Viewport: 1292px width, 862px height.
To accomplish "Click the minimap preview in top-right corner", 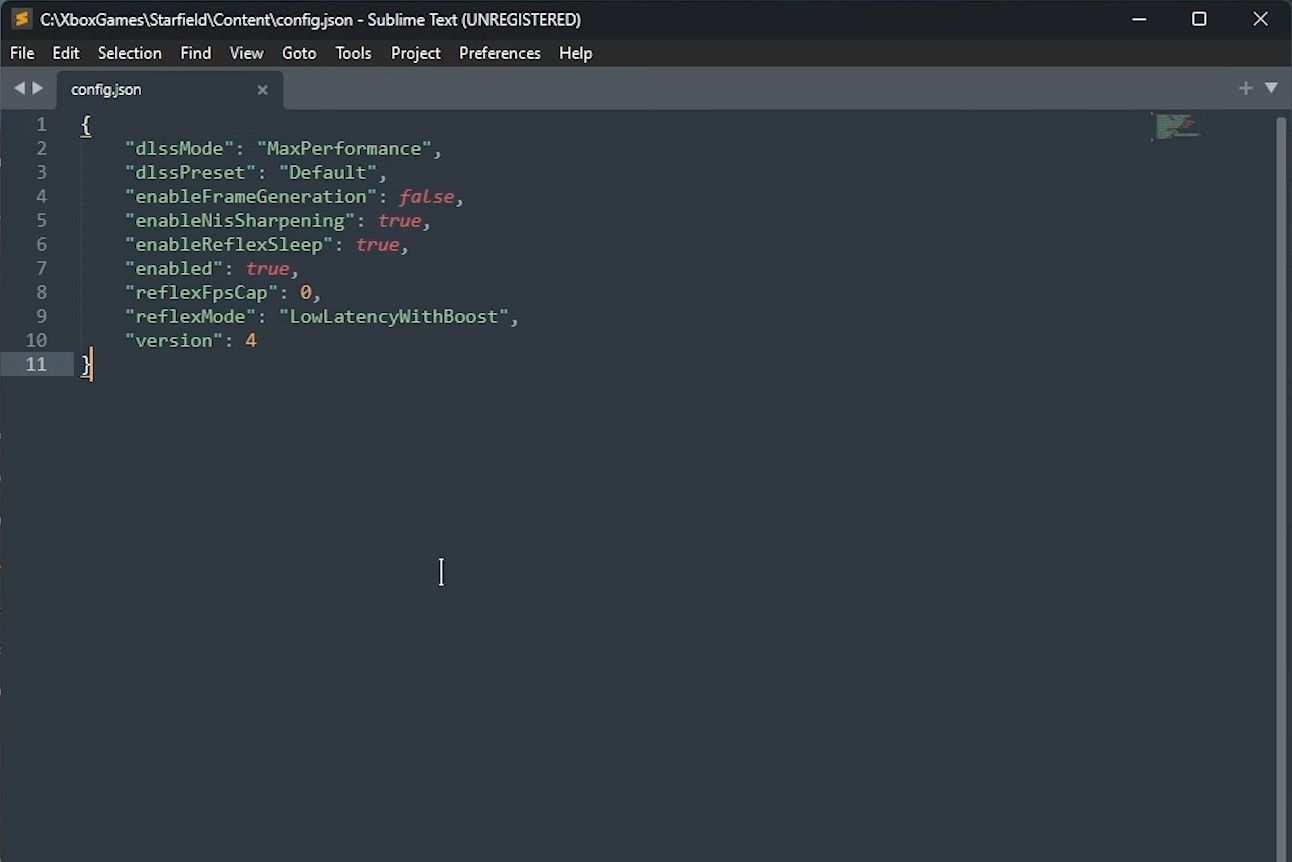I will (x=1177, y=125).
